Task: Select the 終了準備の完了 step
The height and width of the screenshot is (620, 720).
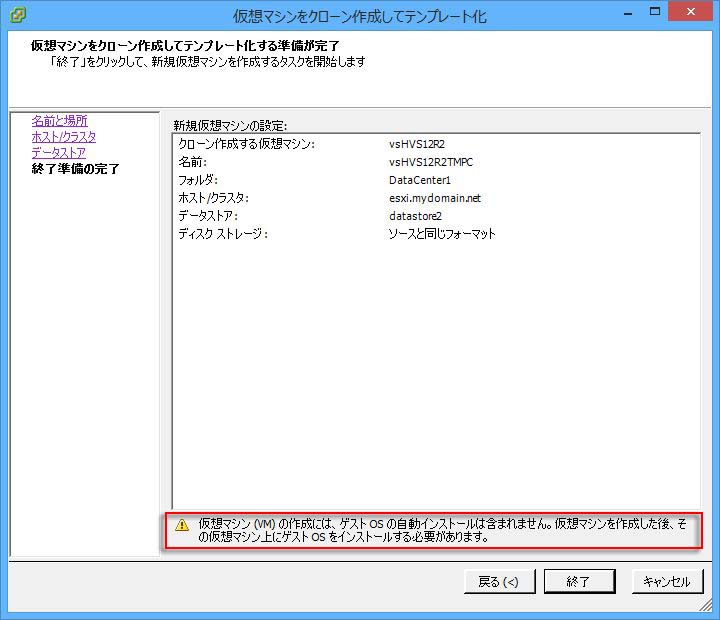Action: point(75,169)
